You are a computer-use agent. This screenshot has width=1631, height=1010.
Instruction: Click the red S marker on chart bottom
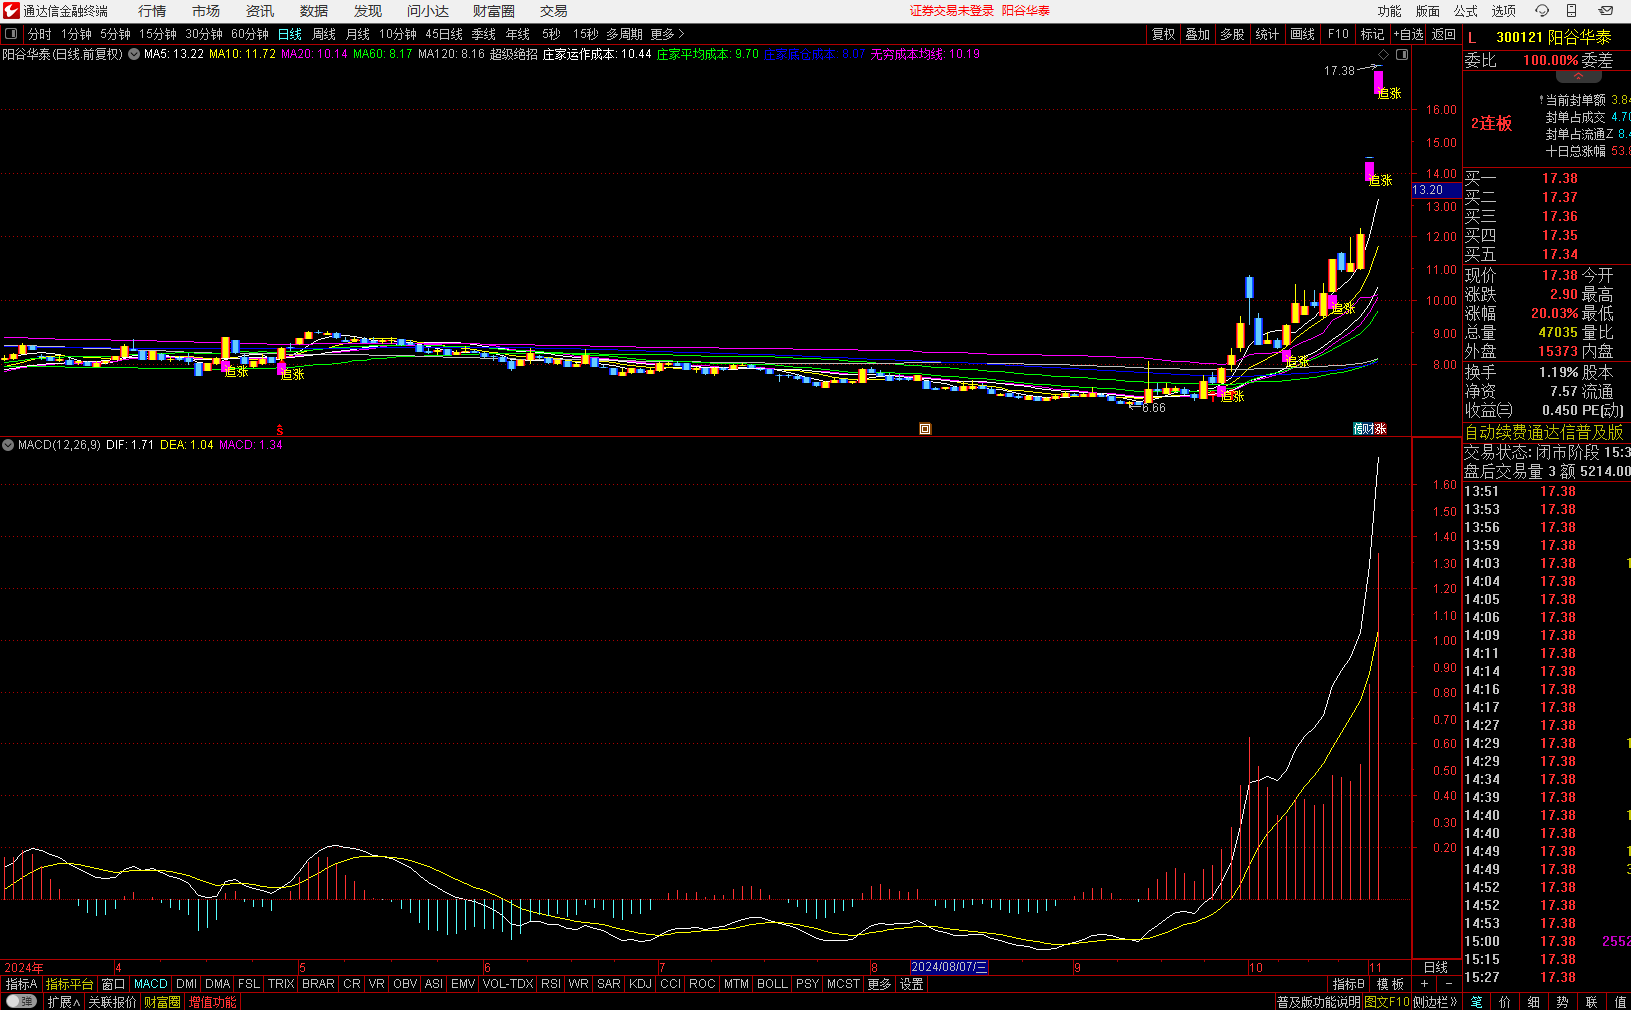pyautogui.click(x=280, y=430)
